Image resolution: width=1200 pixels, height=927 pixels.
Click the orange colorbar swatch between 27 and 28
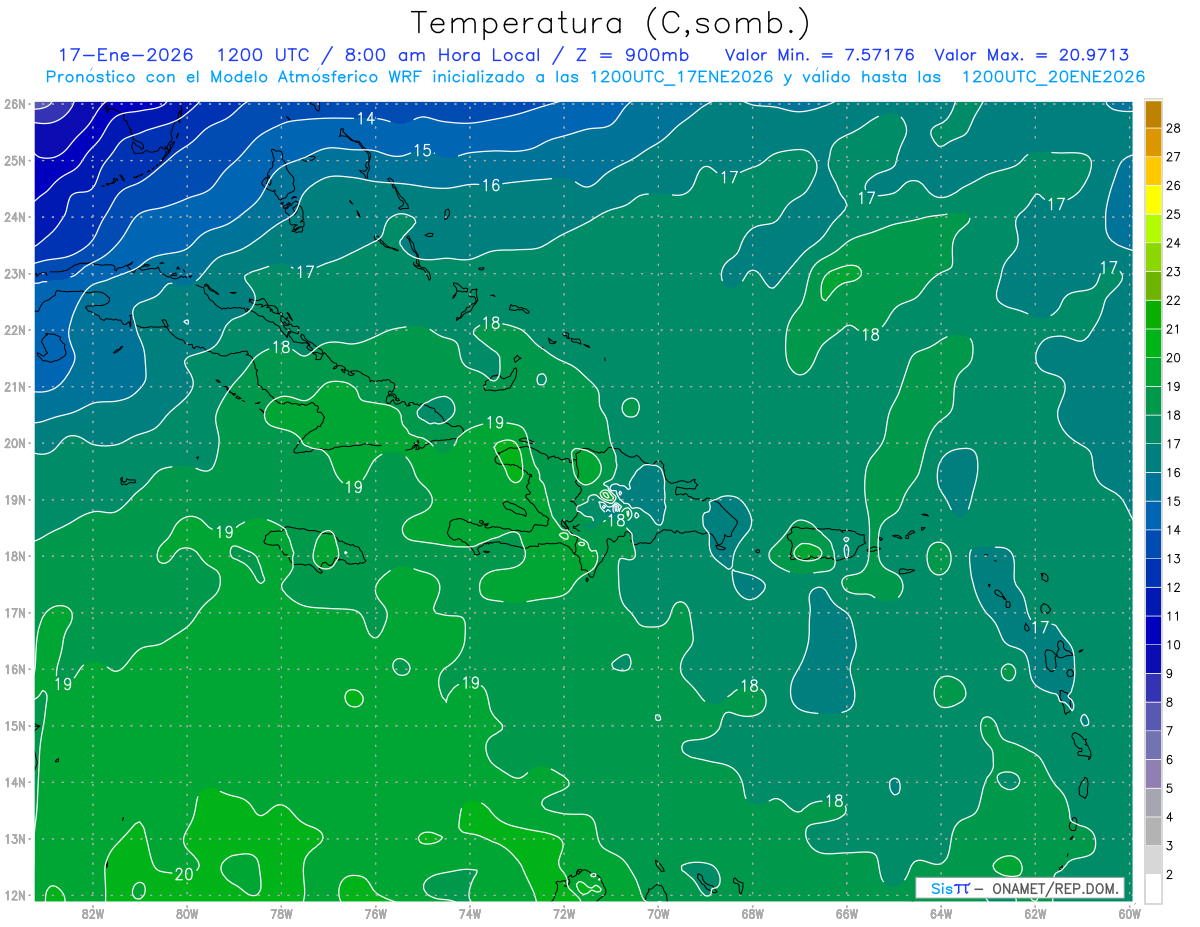click(1153, 142)
